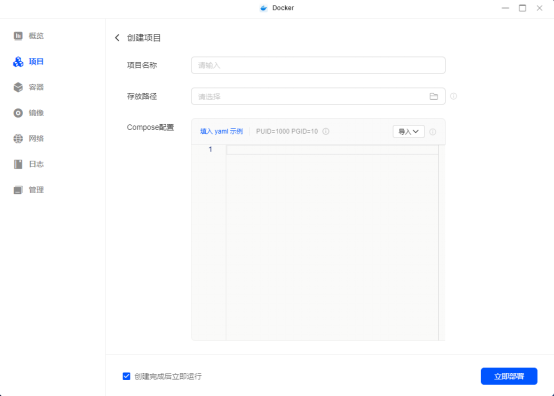Open the 网络 network globe icon
The height and width of the screenshot is (396, 554).
click(18, 138)
